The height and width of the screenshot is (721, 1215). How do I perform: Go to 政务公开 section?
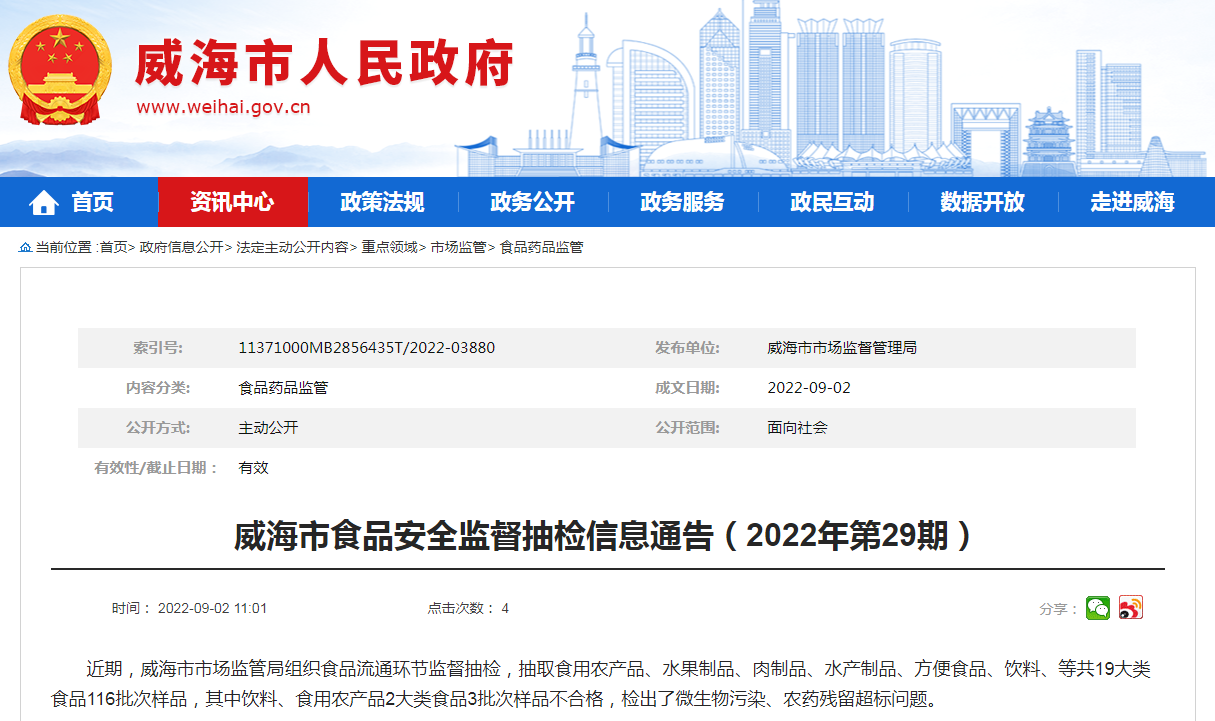click(532, 202)
